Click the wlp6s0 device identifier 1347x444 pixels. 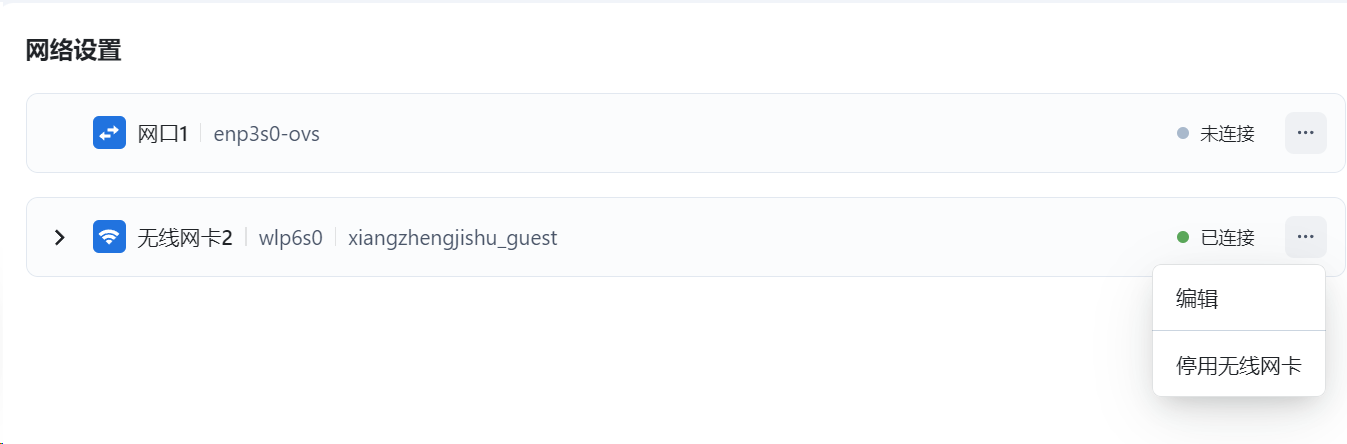click(x=291, y=237)
